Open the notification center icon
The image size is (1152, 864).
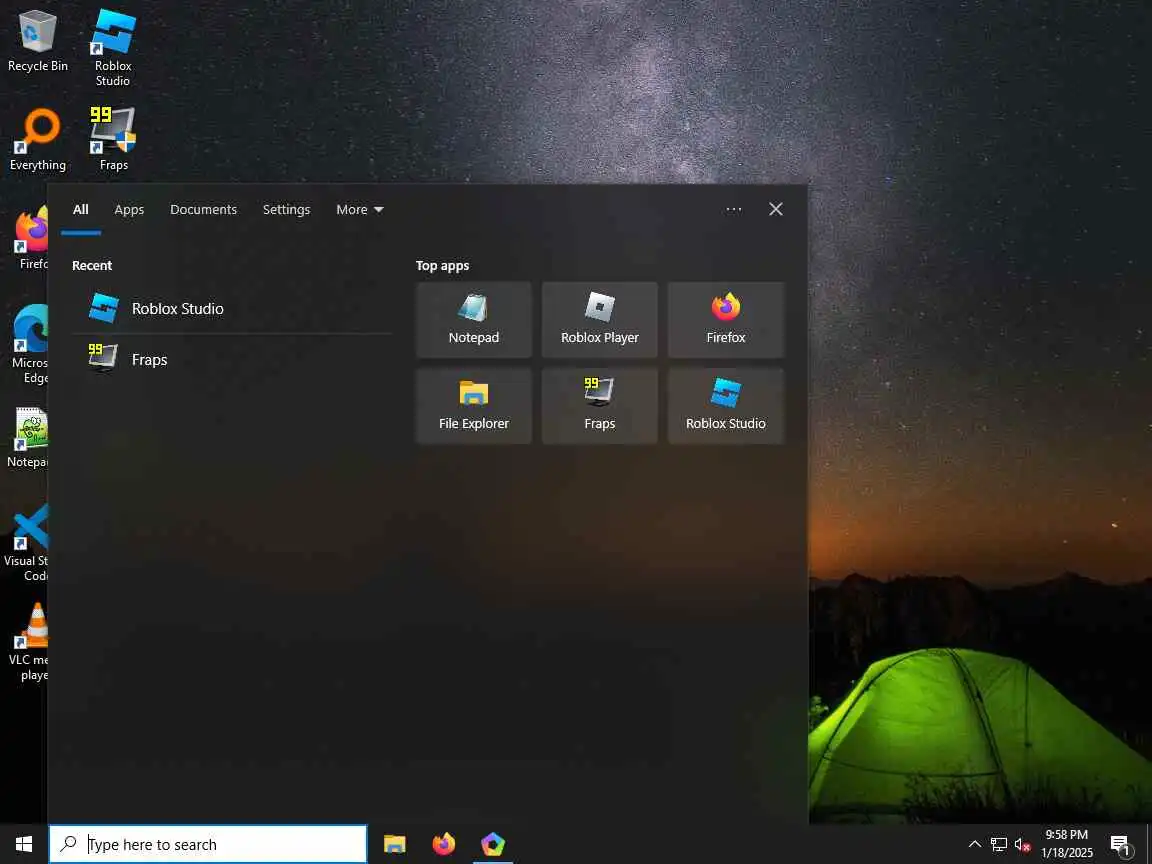[1120, 845]
